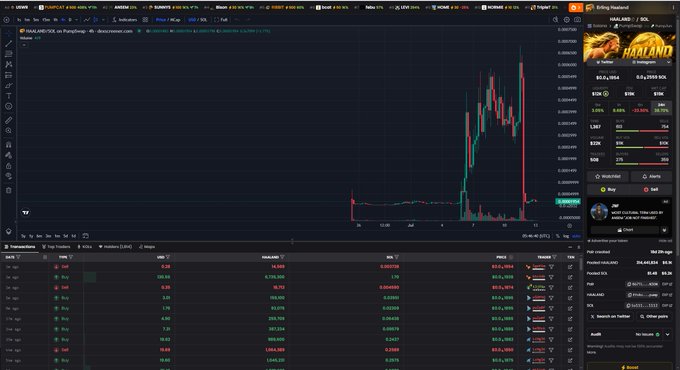Hide all drawings with the eye icon
Viewport: 680px width, 370px height.
8,176
